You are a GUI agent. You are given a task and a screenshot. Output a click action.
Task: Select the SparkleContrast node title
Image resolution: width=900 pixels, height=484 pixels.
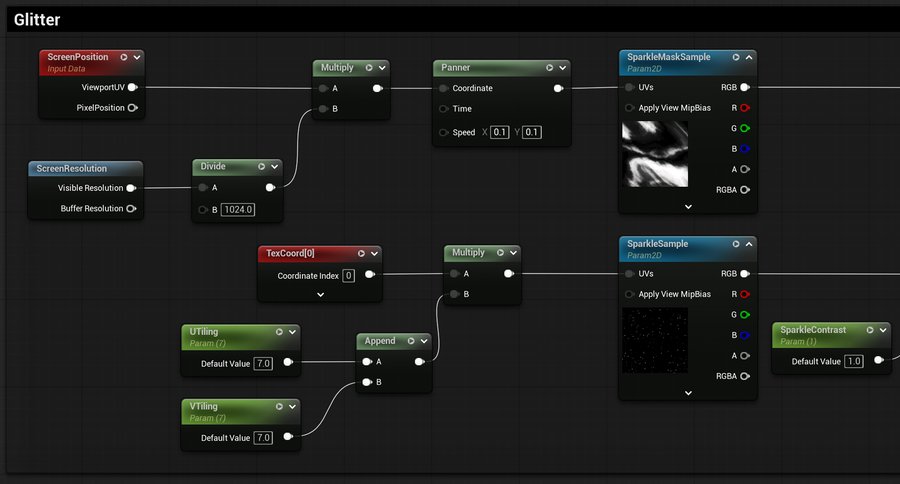[x=813, y=330]
